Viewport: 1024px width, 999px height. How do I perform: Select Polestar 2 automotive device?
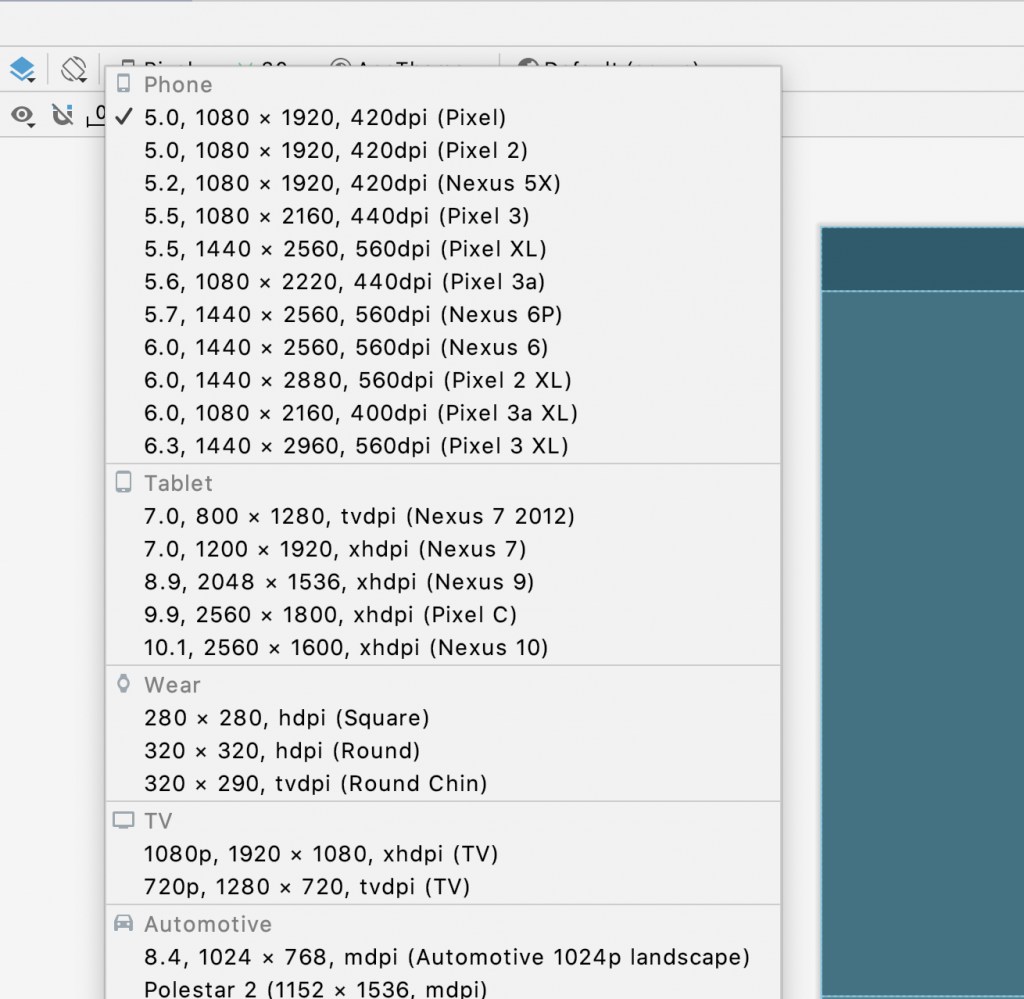pos(443,989)
